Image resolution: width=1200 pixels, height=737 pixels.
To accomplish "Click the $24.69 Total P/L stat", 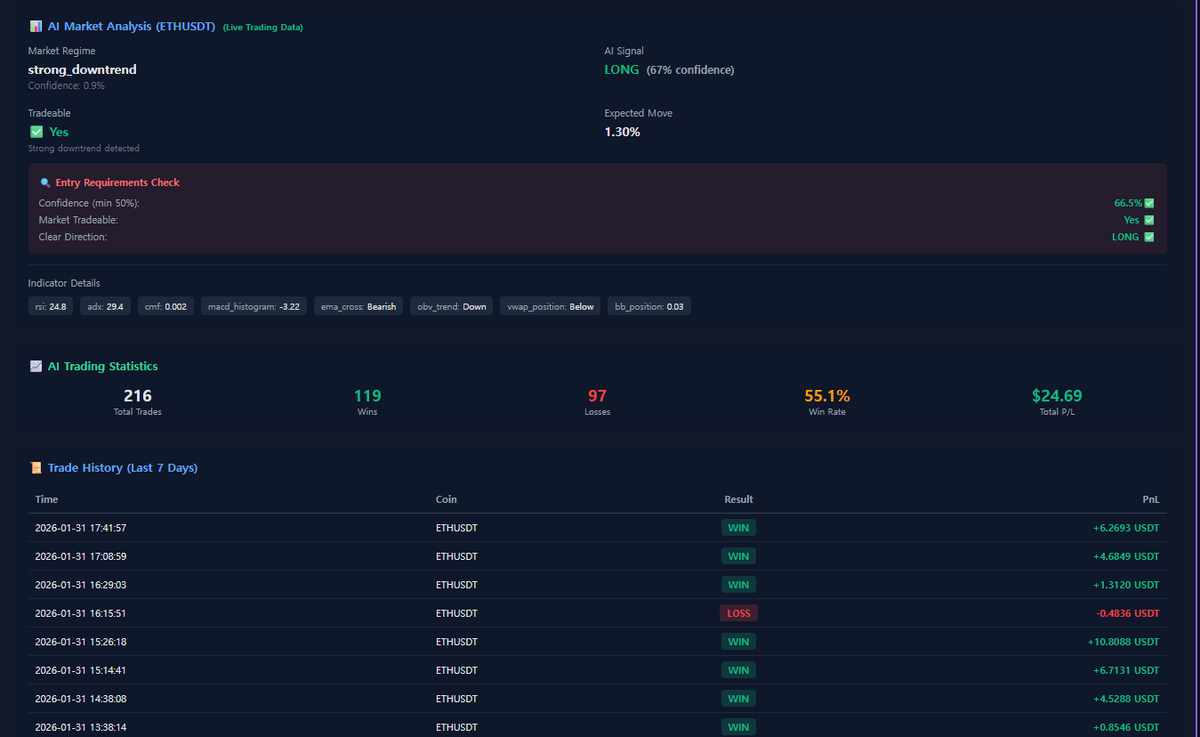I will pos(1057,401).
